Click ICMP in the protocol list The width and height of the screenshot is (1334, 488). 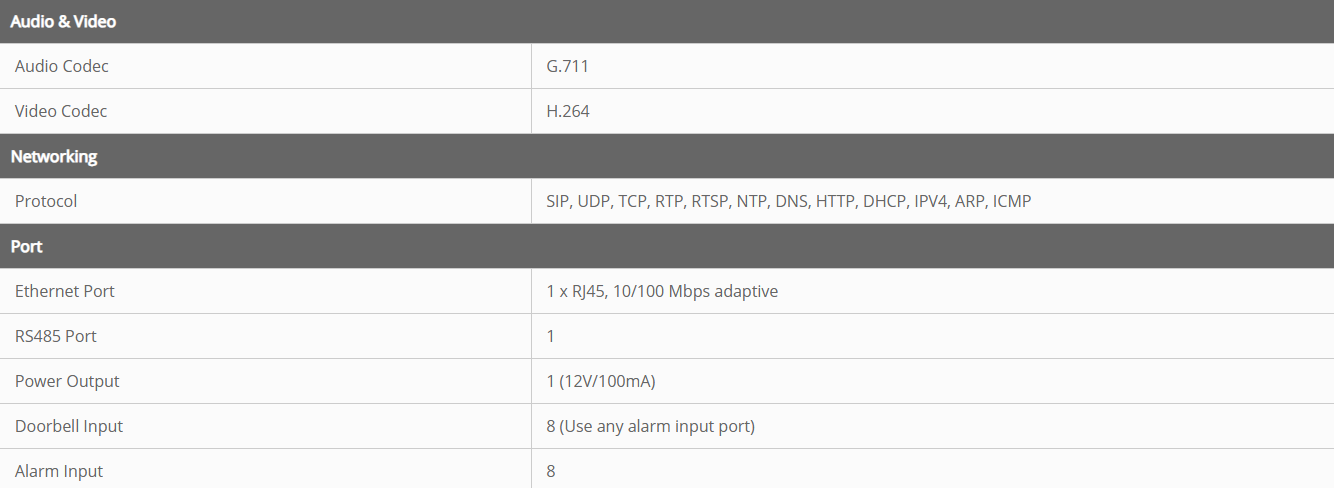[1011, 201]
